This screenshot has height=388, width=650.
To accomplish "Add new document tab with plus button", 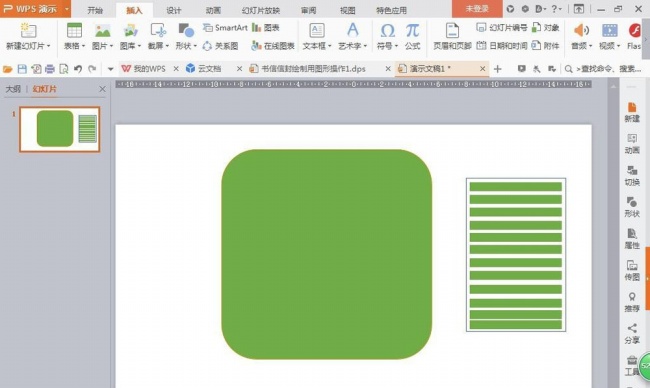I will point(497,69).
